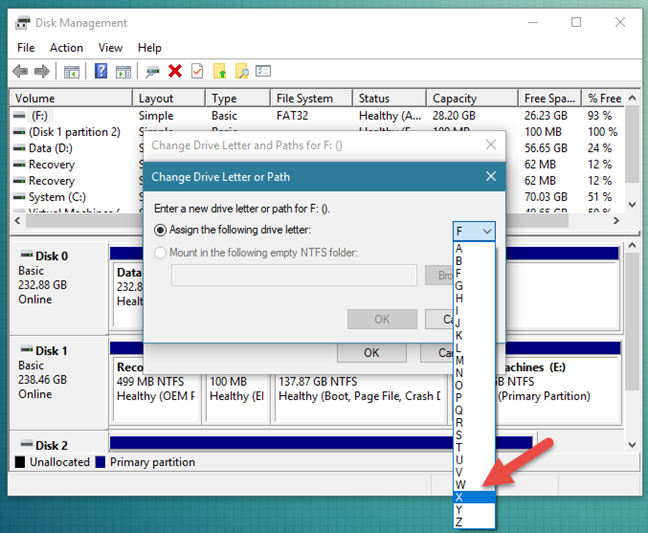
Task: Click the 100 MB Healthy EFI partition
Action: 236,390
